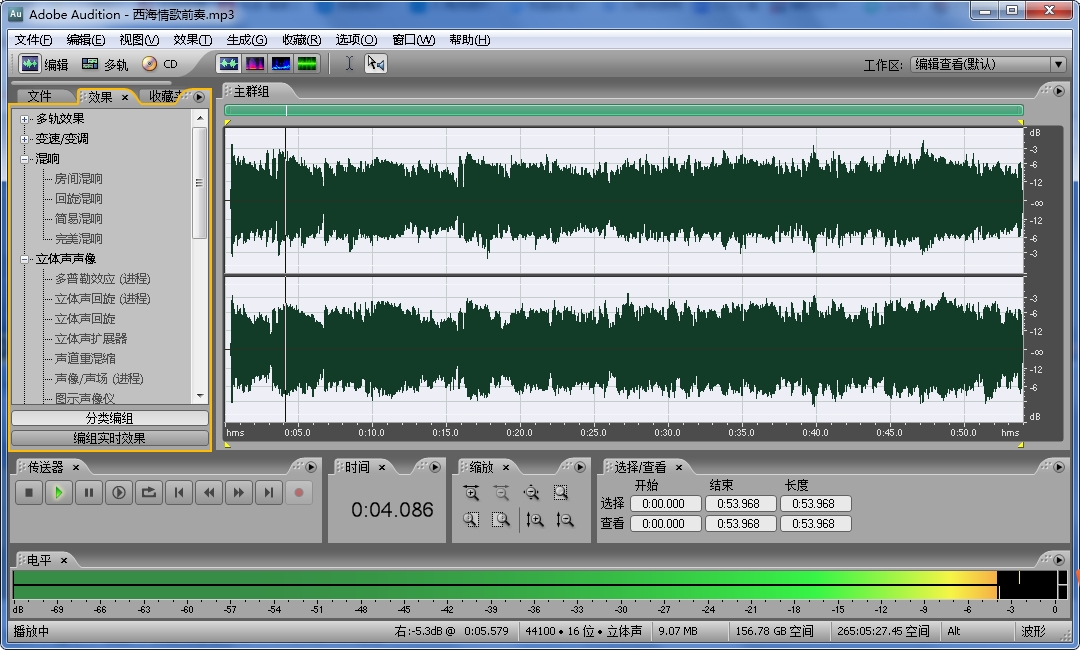The image size is (1080, 650).
Task: Zoom in horizontally on the waveform
Action: coord(471,493)
